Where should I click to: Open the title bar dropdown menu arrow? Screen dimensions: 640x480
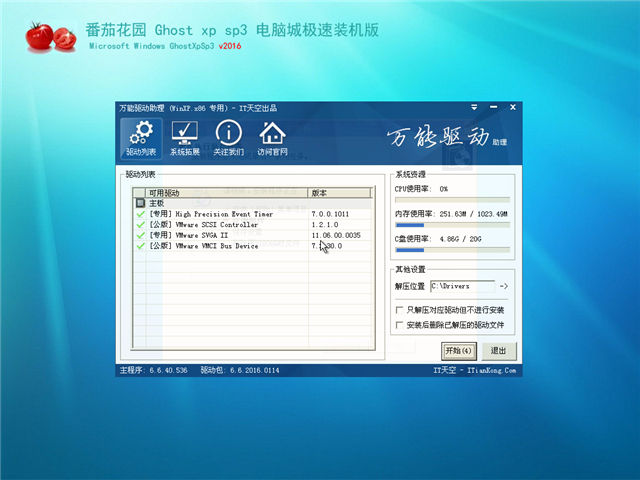point(474,107)
